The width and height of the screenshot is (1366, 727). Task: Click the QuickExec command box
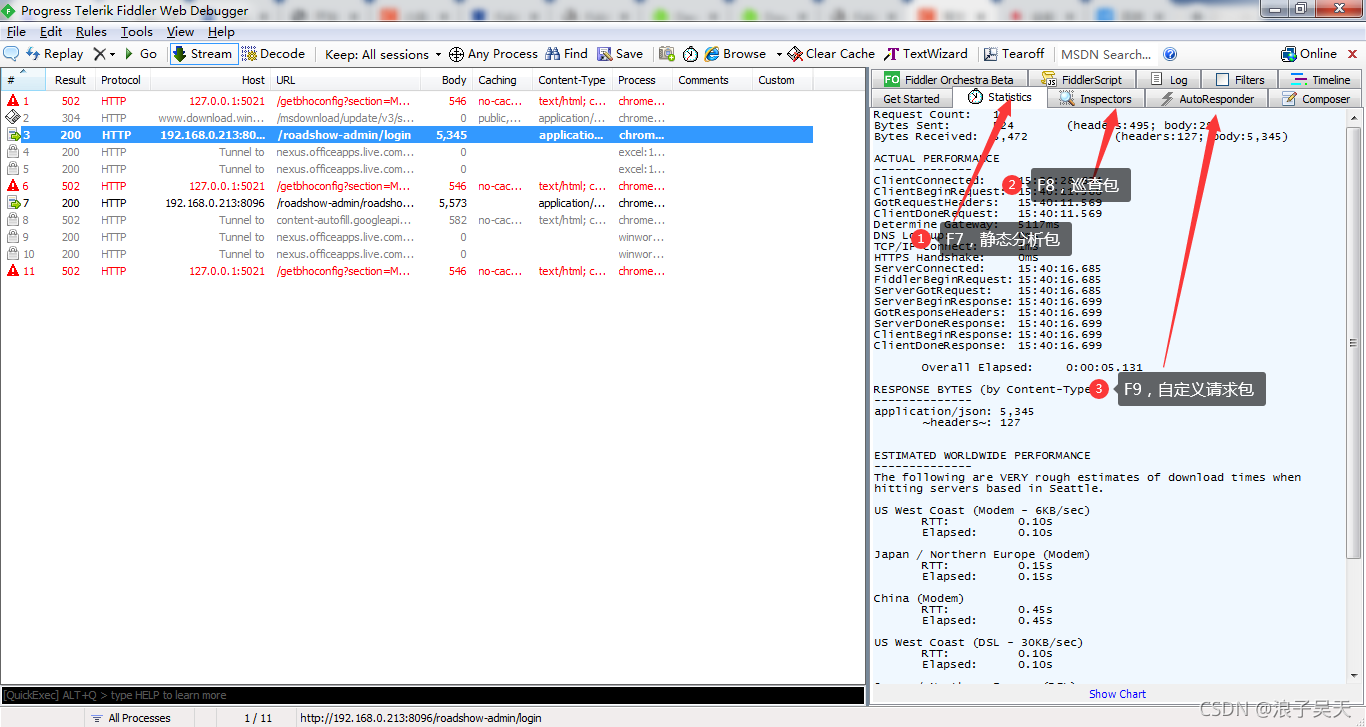click(x=433, y=695)
